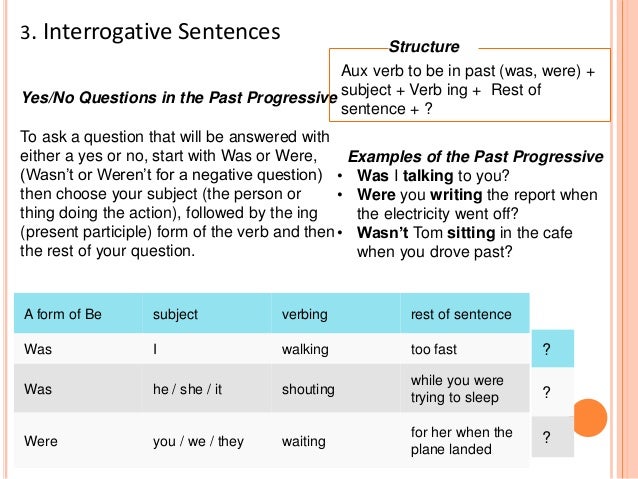638x479 pixels.
Task: Select the 'A form of Be' header cell
Action: coord(78,314)
